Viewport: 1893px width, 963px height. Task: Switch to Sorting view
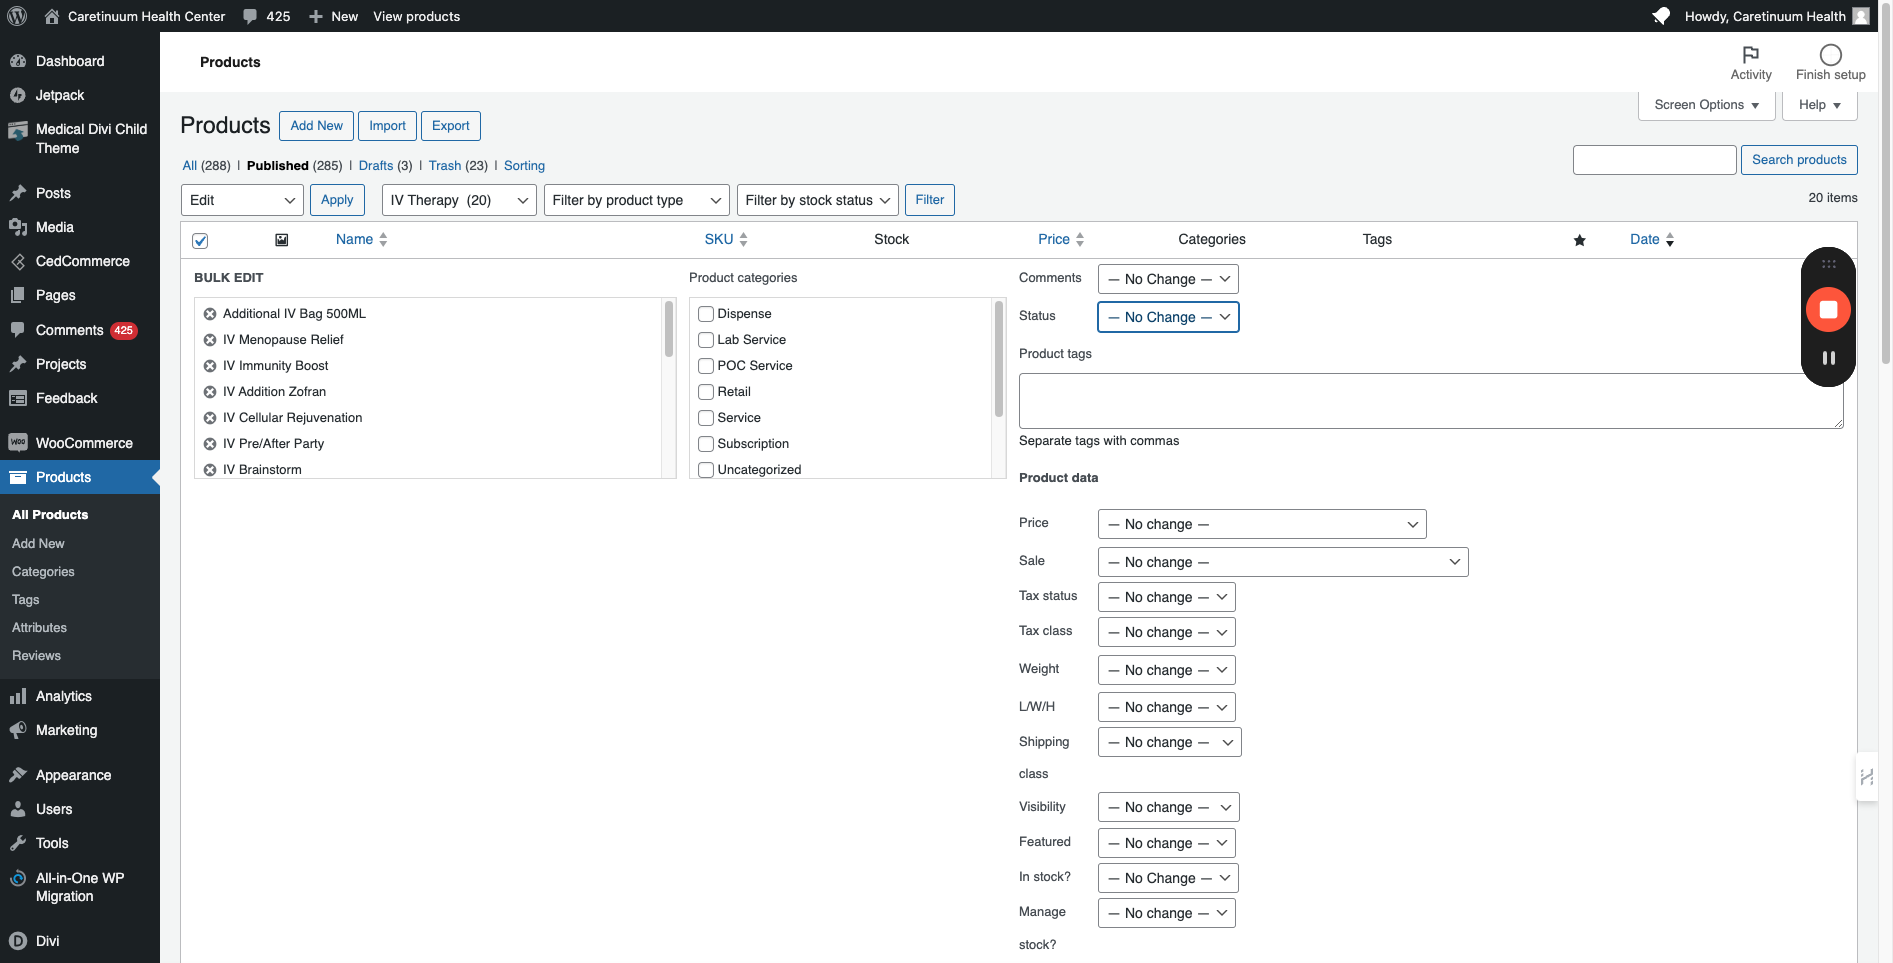[x=524, y=166]
